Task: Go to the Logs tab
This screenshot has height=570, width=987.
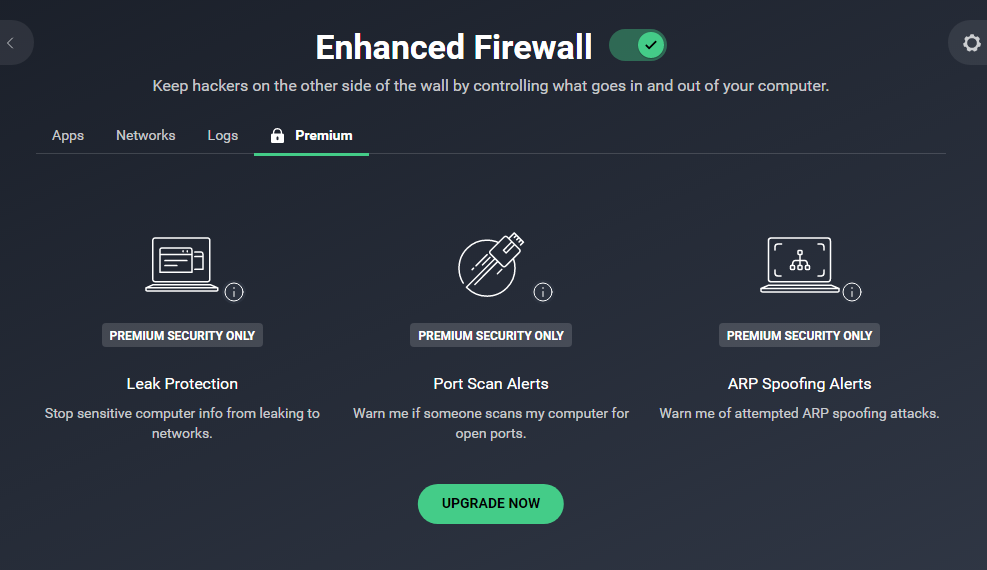Action: (x=223, y=135)
